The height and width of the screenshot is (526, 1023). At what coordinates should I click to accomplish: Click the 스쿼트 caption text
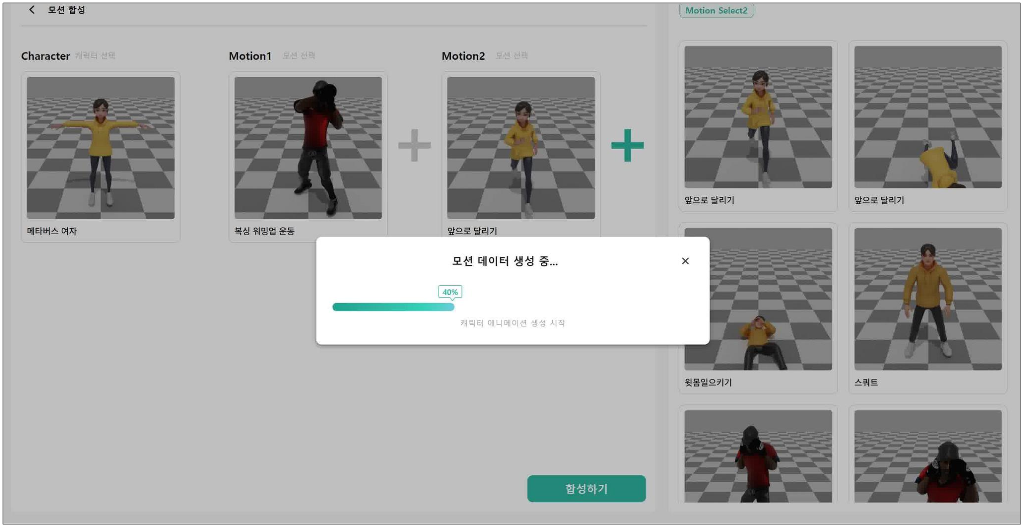tap(866, 382)
